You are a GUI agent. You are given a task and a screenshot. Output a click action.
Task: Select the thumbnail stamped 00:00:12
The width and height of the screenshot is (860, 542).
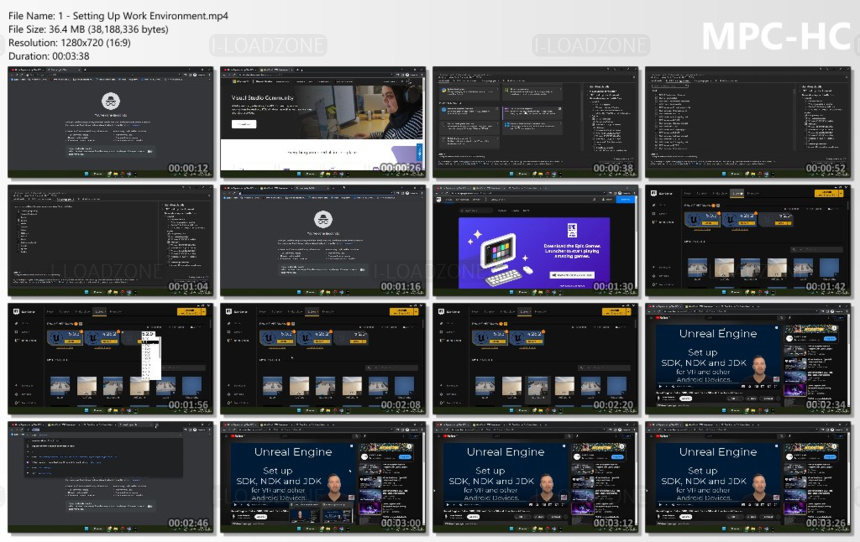pyautogui.click(x=111, y=122)
